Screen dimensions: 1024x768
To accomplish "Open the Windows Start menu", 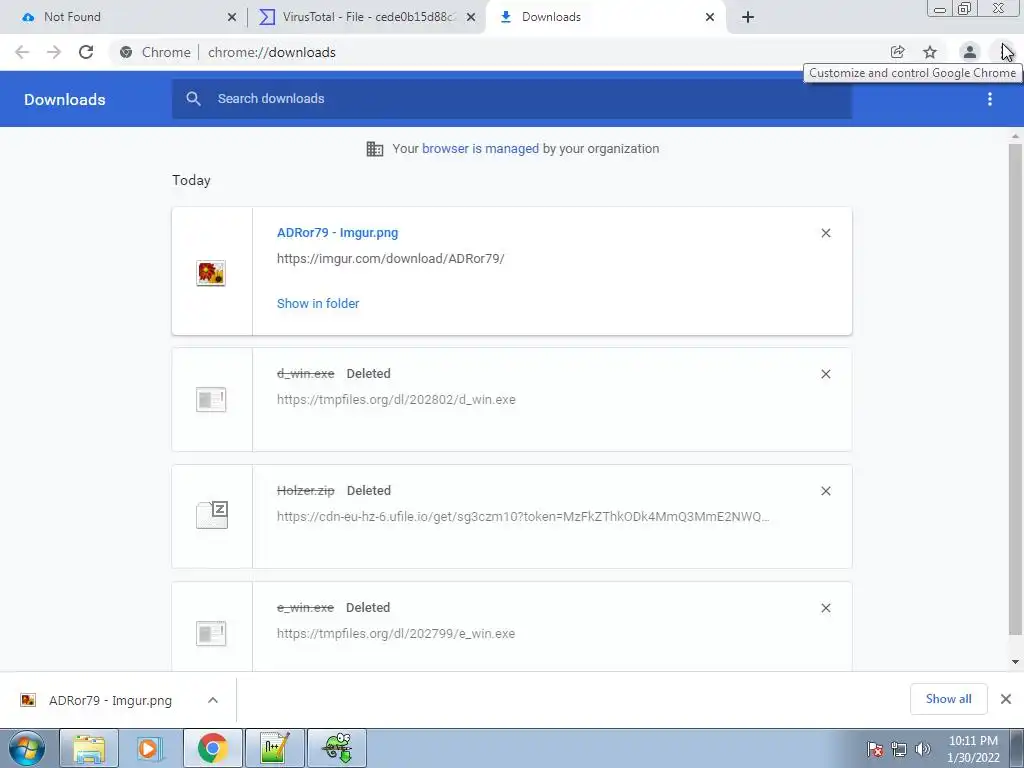I will (26, 748).
